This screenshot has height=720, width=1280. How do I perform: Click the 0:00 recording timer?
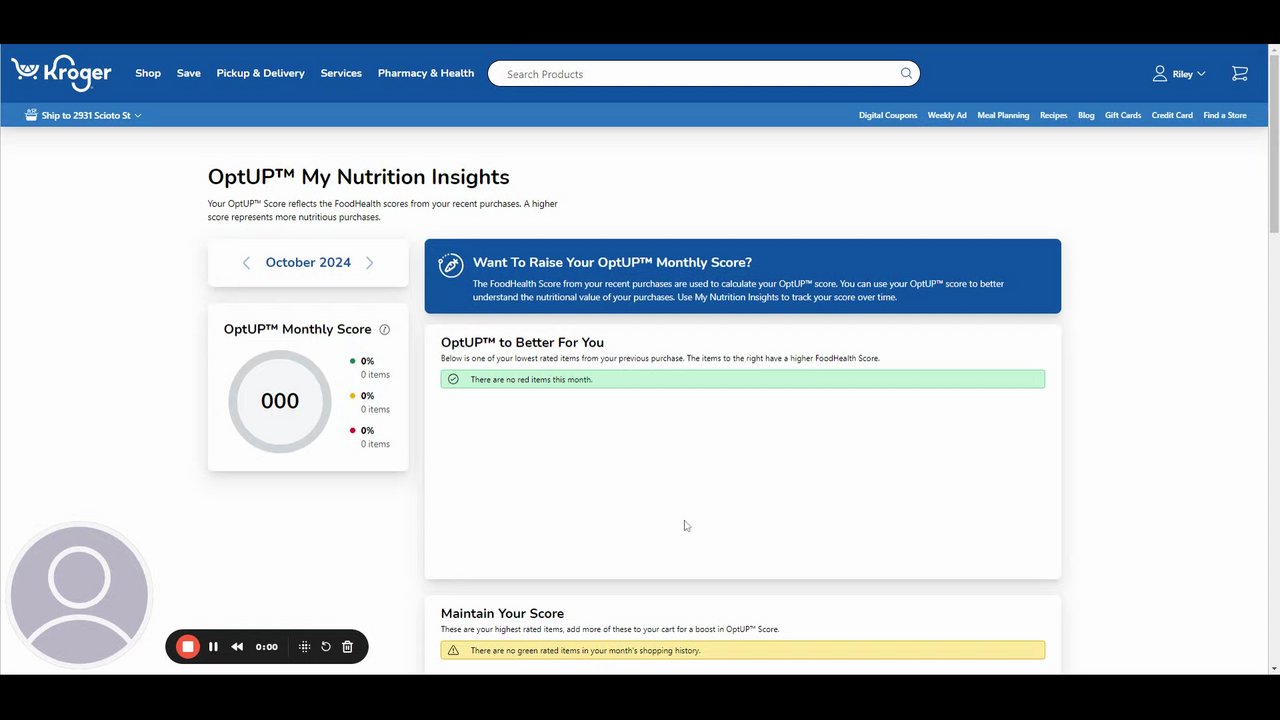pyautogui.click(x=266, y=647)
